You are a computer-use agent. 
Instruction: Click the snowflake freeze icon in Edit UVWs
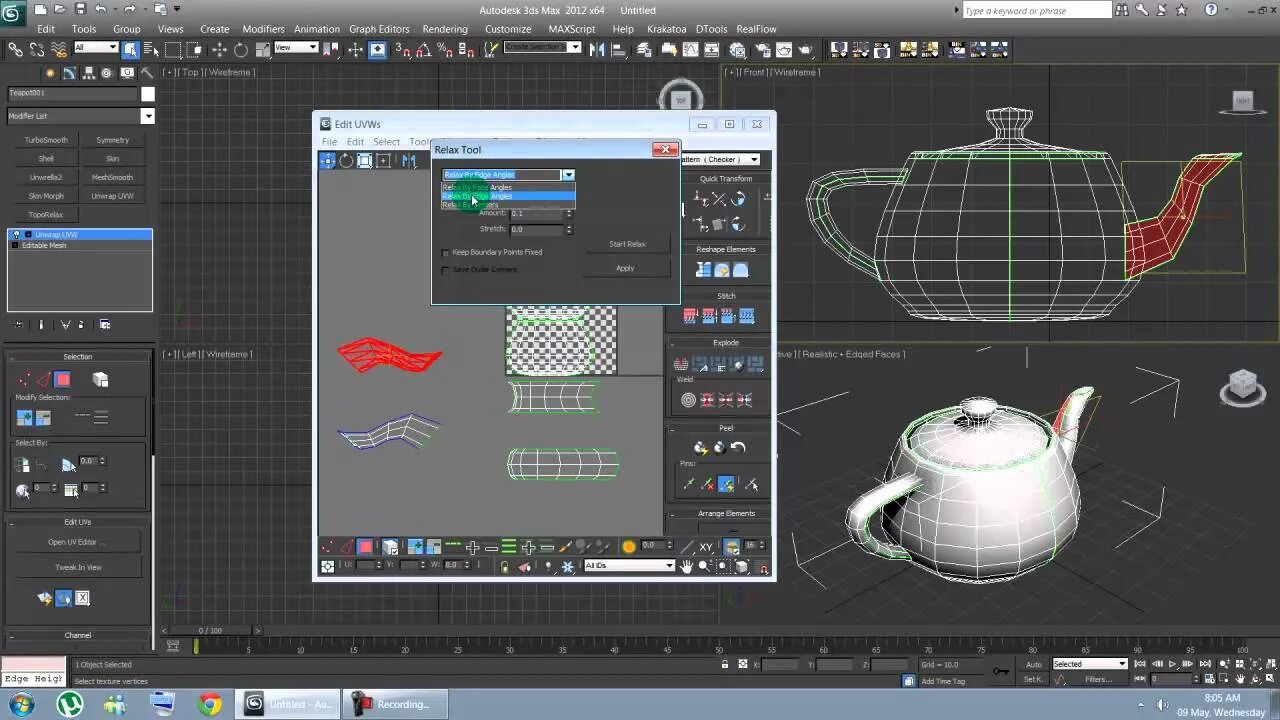(x=567, y=566)
